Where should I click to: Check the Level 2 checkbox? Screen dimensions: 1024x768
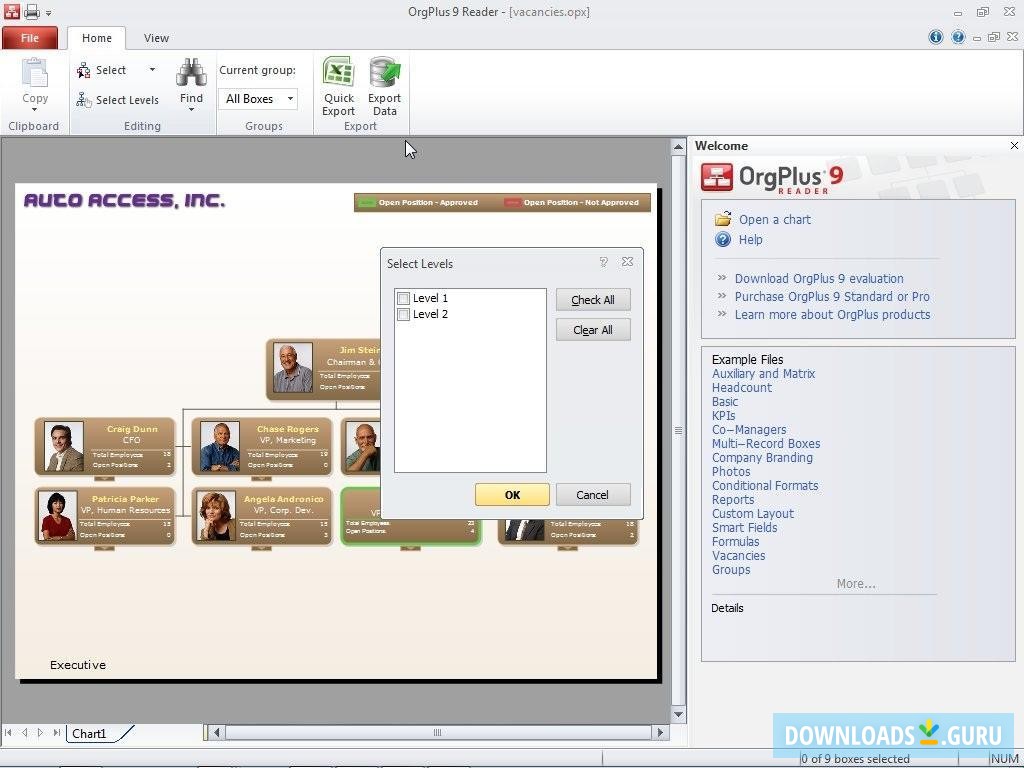pos(404,313)
